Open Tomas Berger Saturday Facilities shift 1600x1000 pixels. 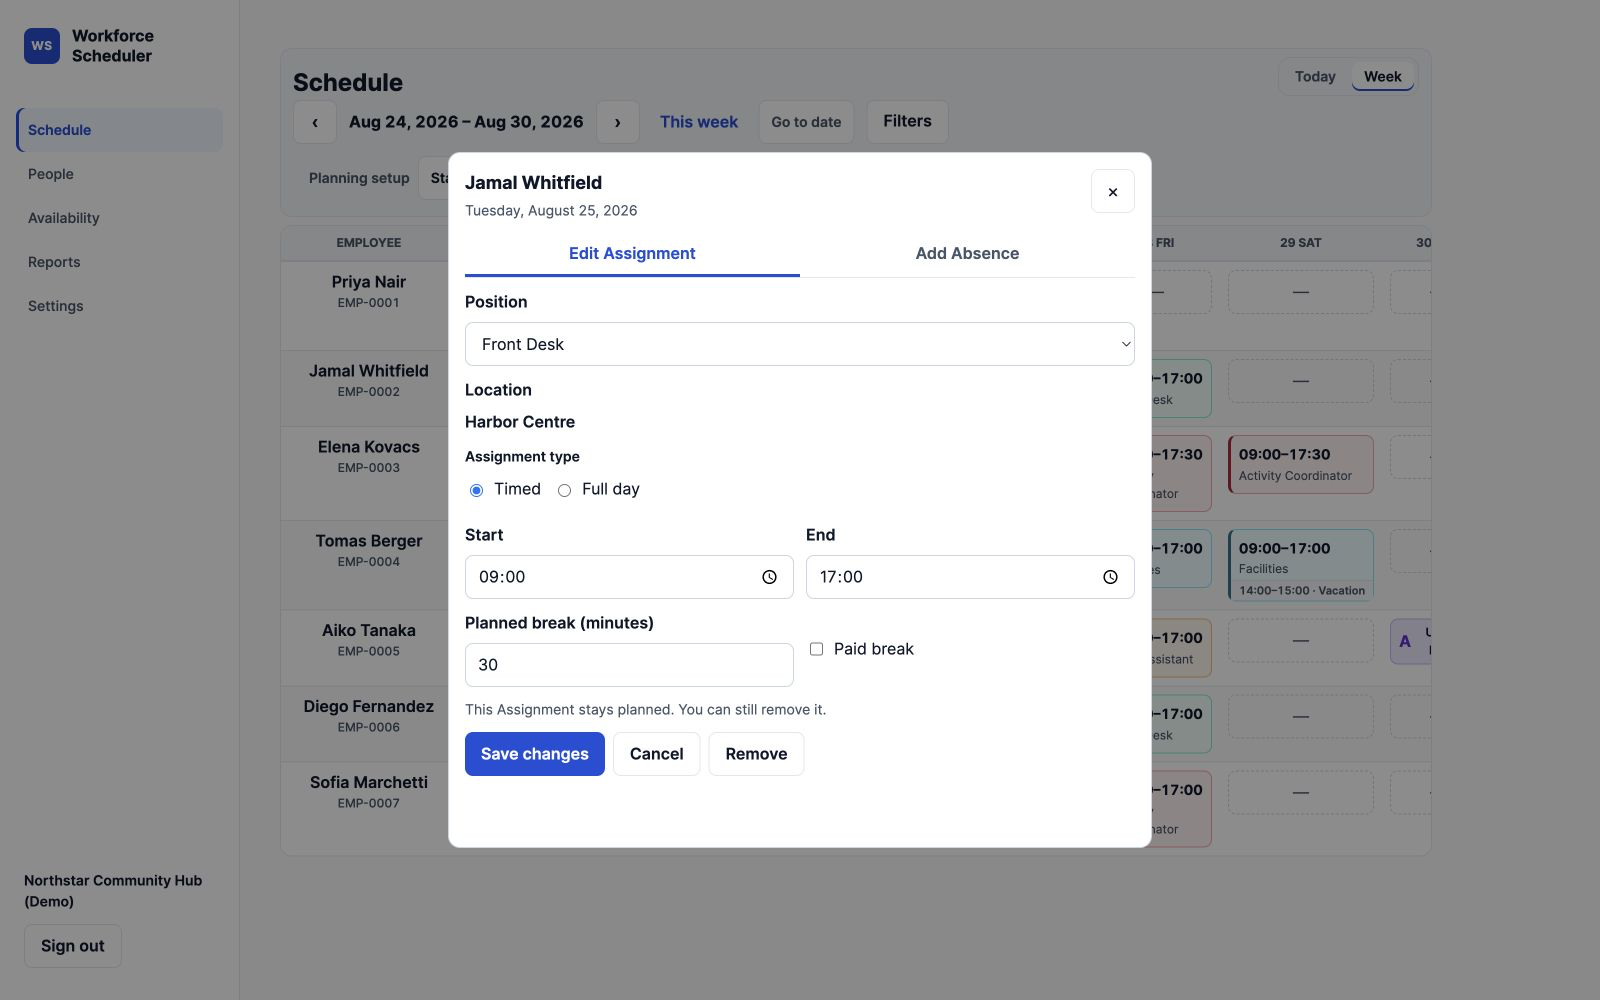(x=1301, y=565)
